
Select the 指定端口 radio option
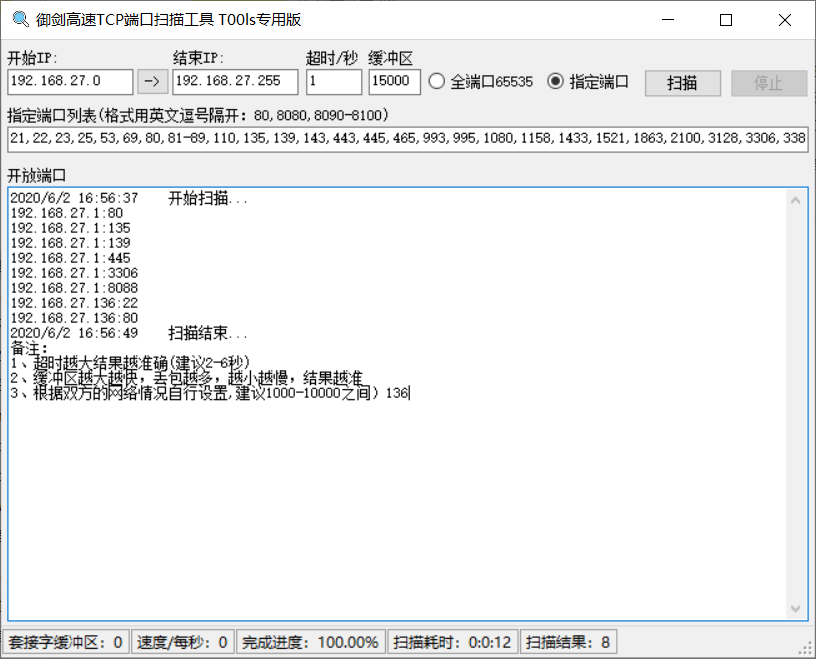556,82
